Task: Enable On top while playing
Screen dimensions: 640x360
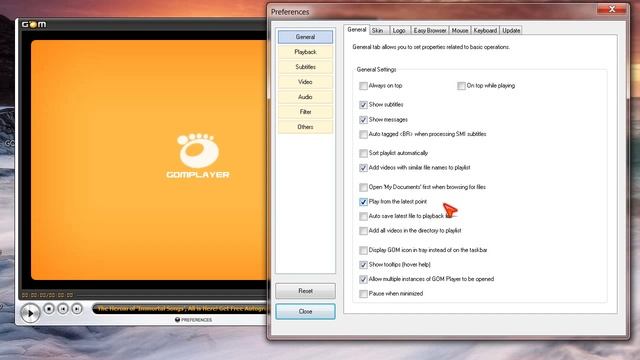Action: click(x=461, y=86)
